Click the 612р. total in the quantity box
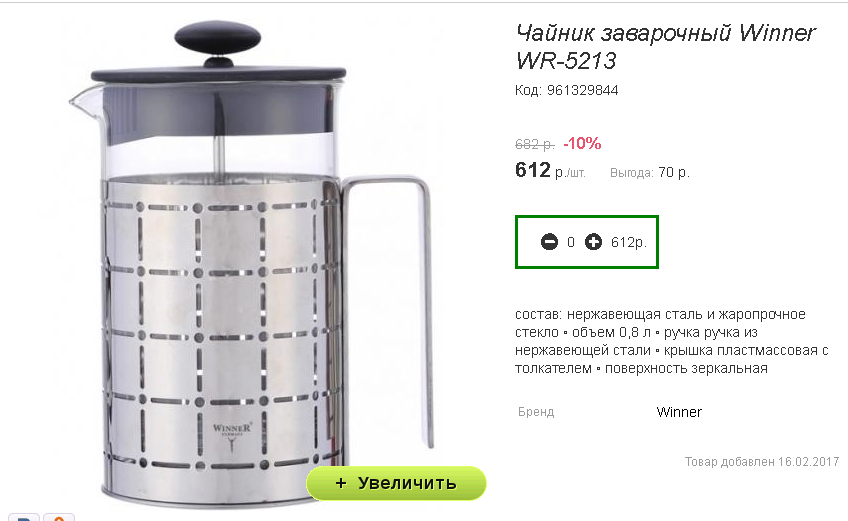Image resolution: width=848 pixels, height=521 pixels. [628, 242]
